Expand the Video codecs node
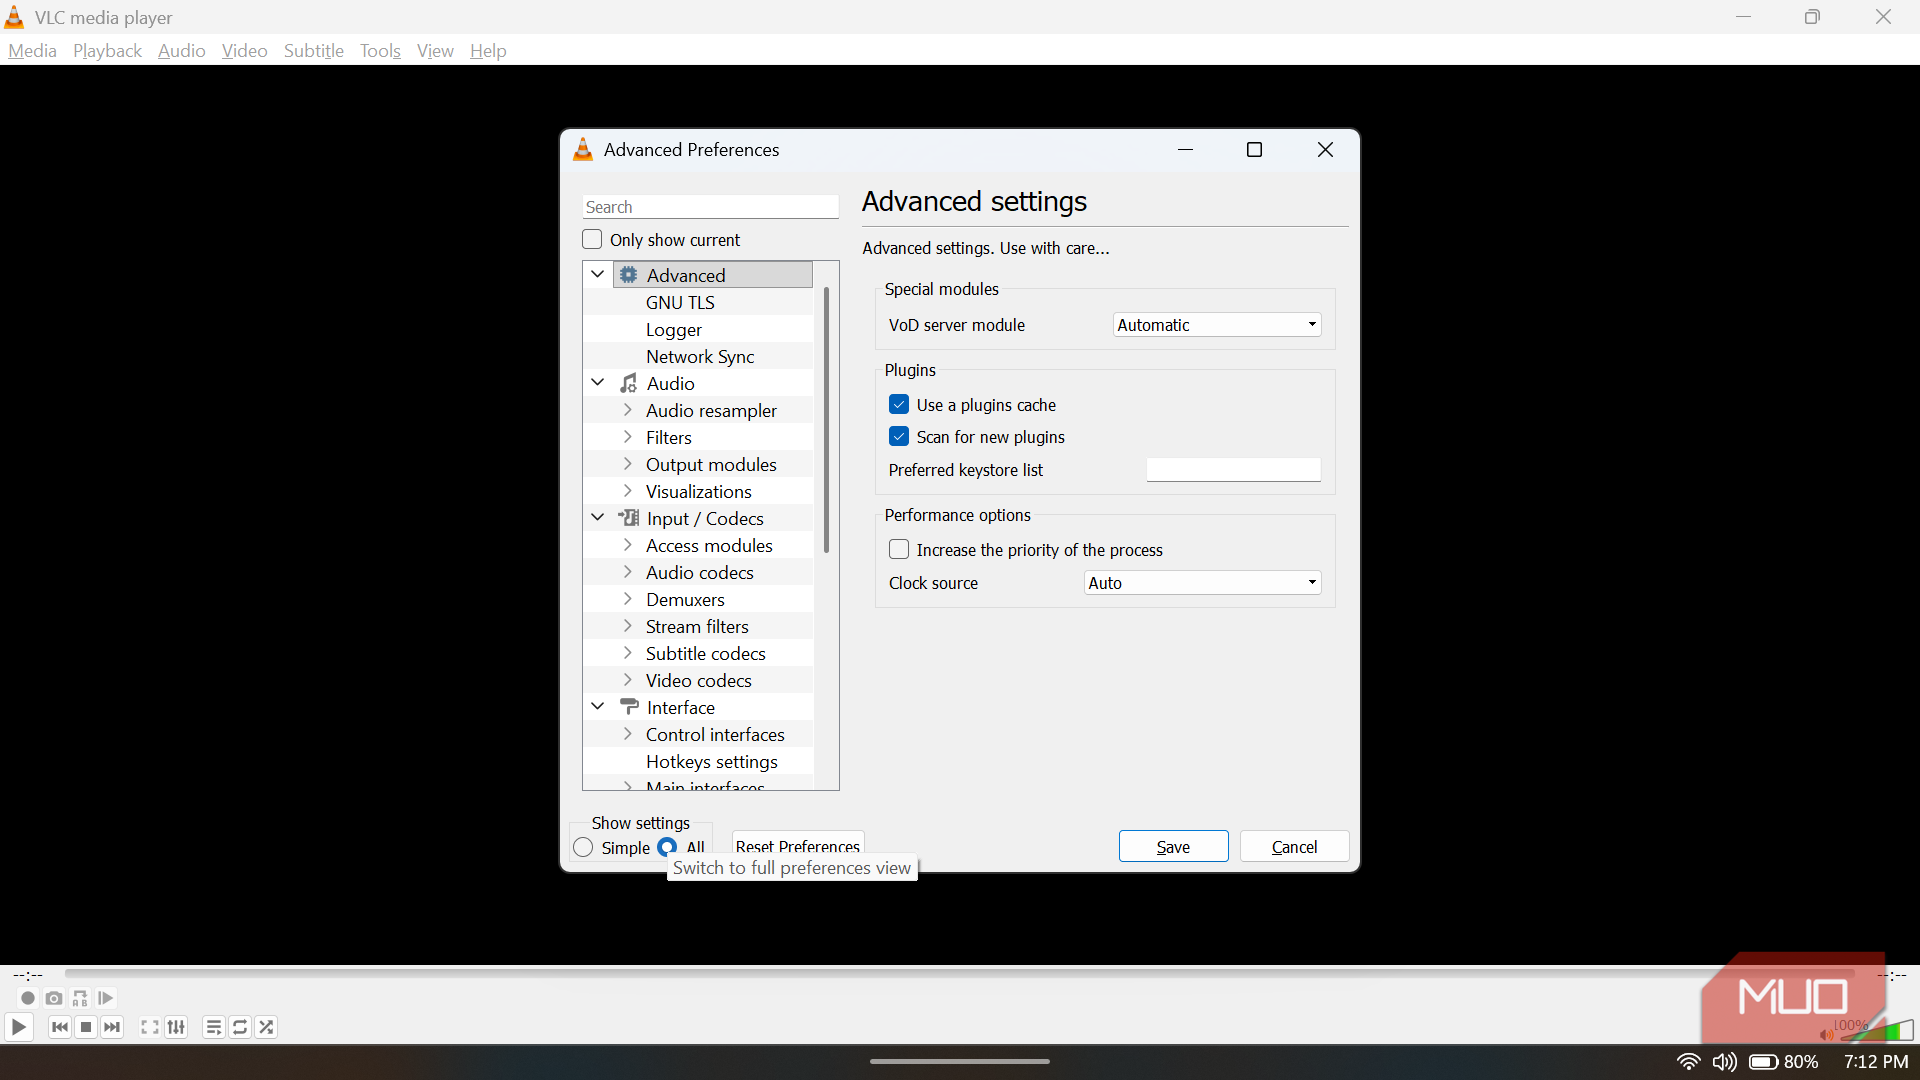 click(628, 680)
